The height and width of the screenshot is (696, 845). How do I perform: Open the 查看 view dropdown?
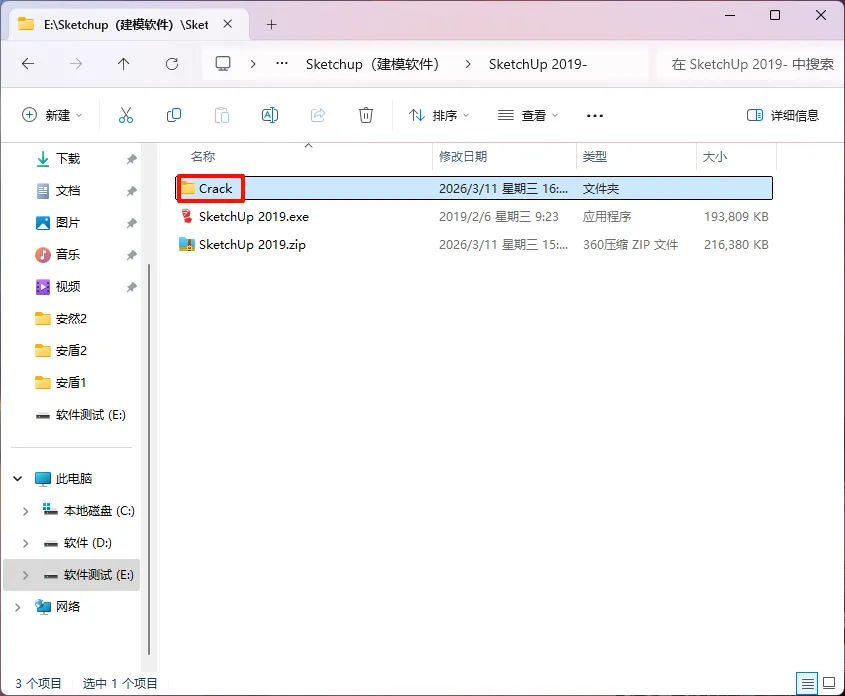click(528, 115)
